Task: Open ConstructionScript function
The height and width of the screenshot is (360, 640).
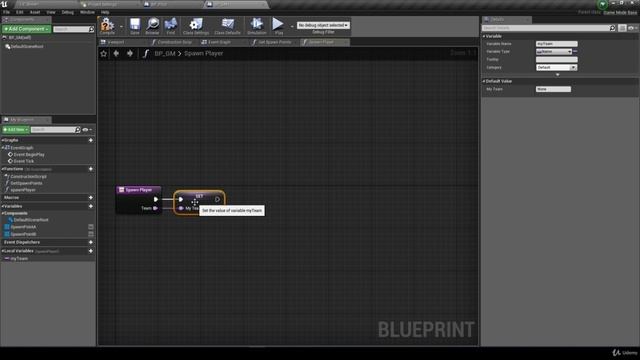Action: tap(28, 177)
